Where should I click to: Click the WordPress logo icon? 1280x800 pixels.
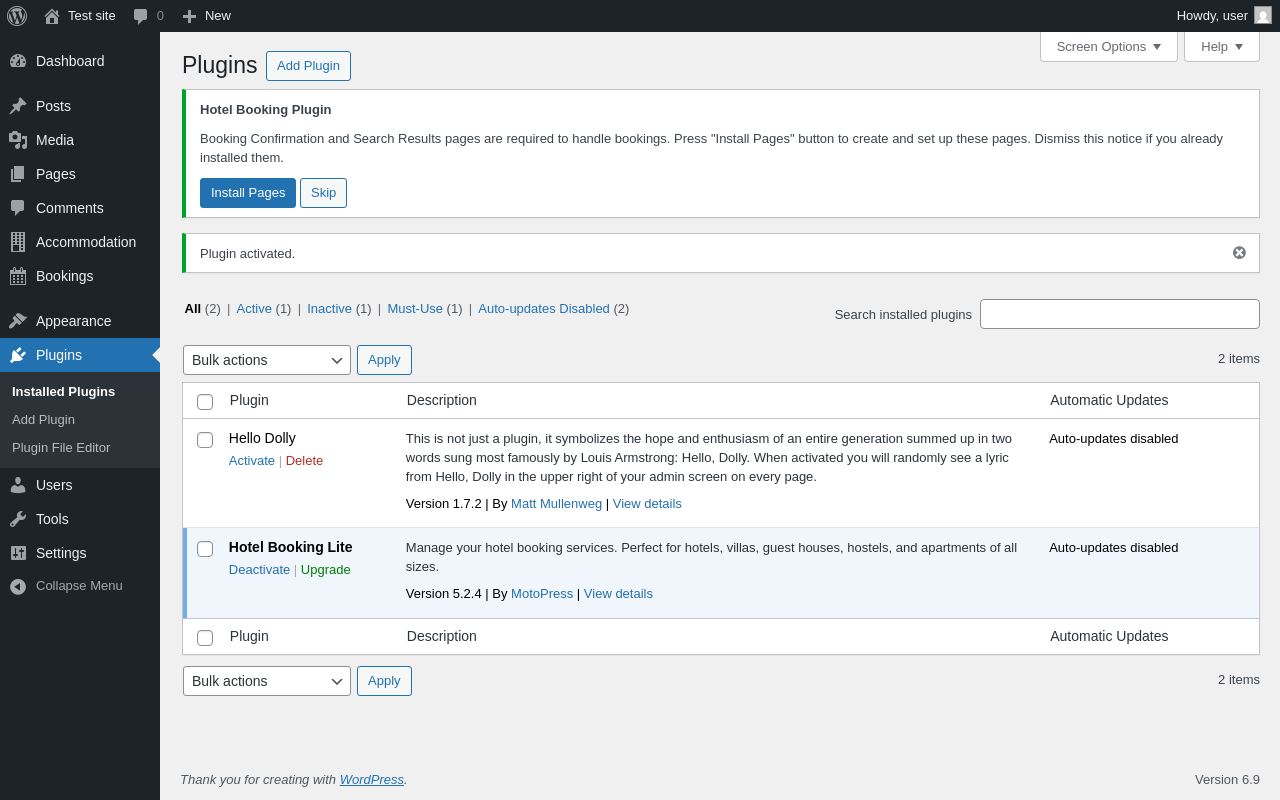point(17,16)
